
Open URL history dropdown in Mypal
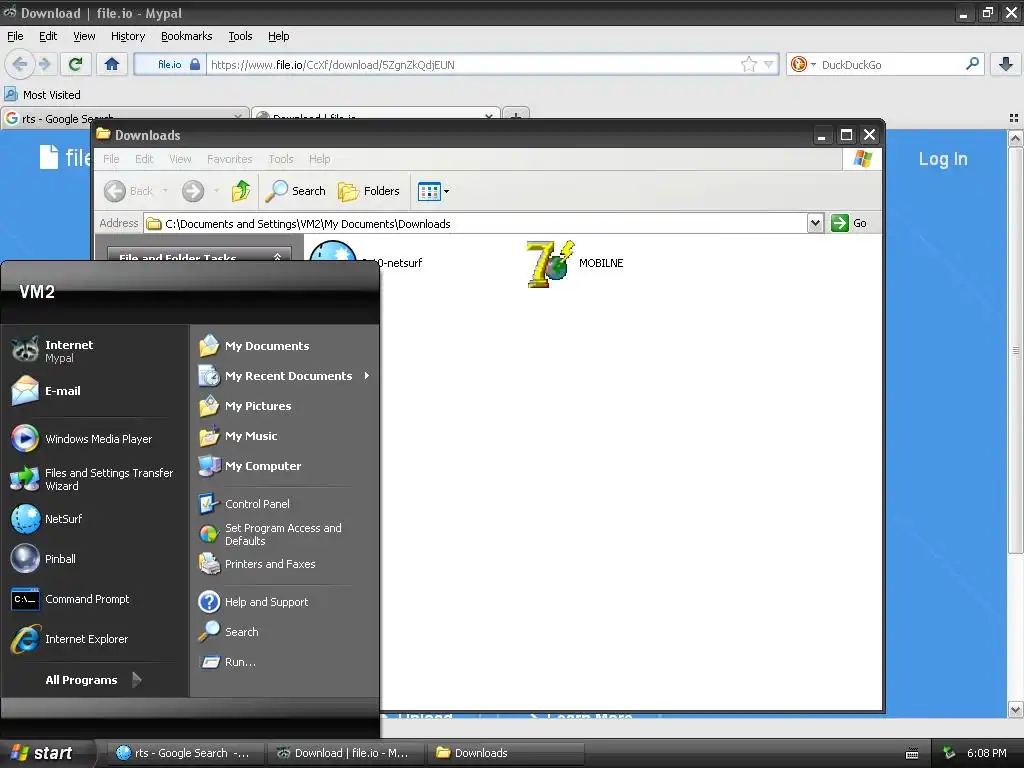[769, 64]
